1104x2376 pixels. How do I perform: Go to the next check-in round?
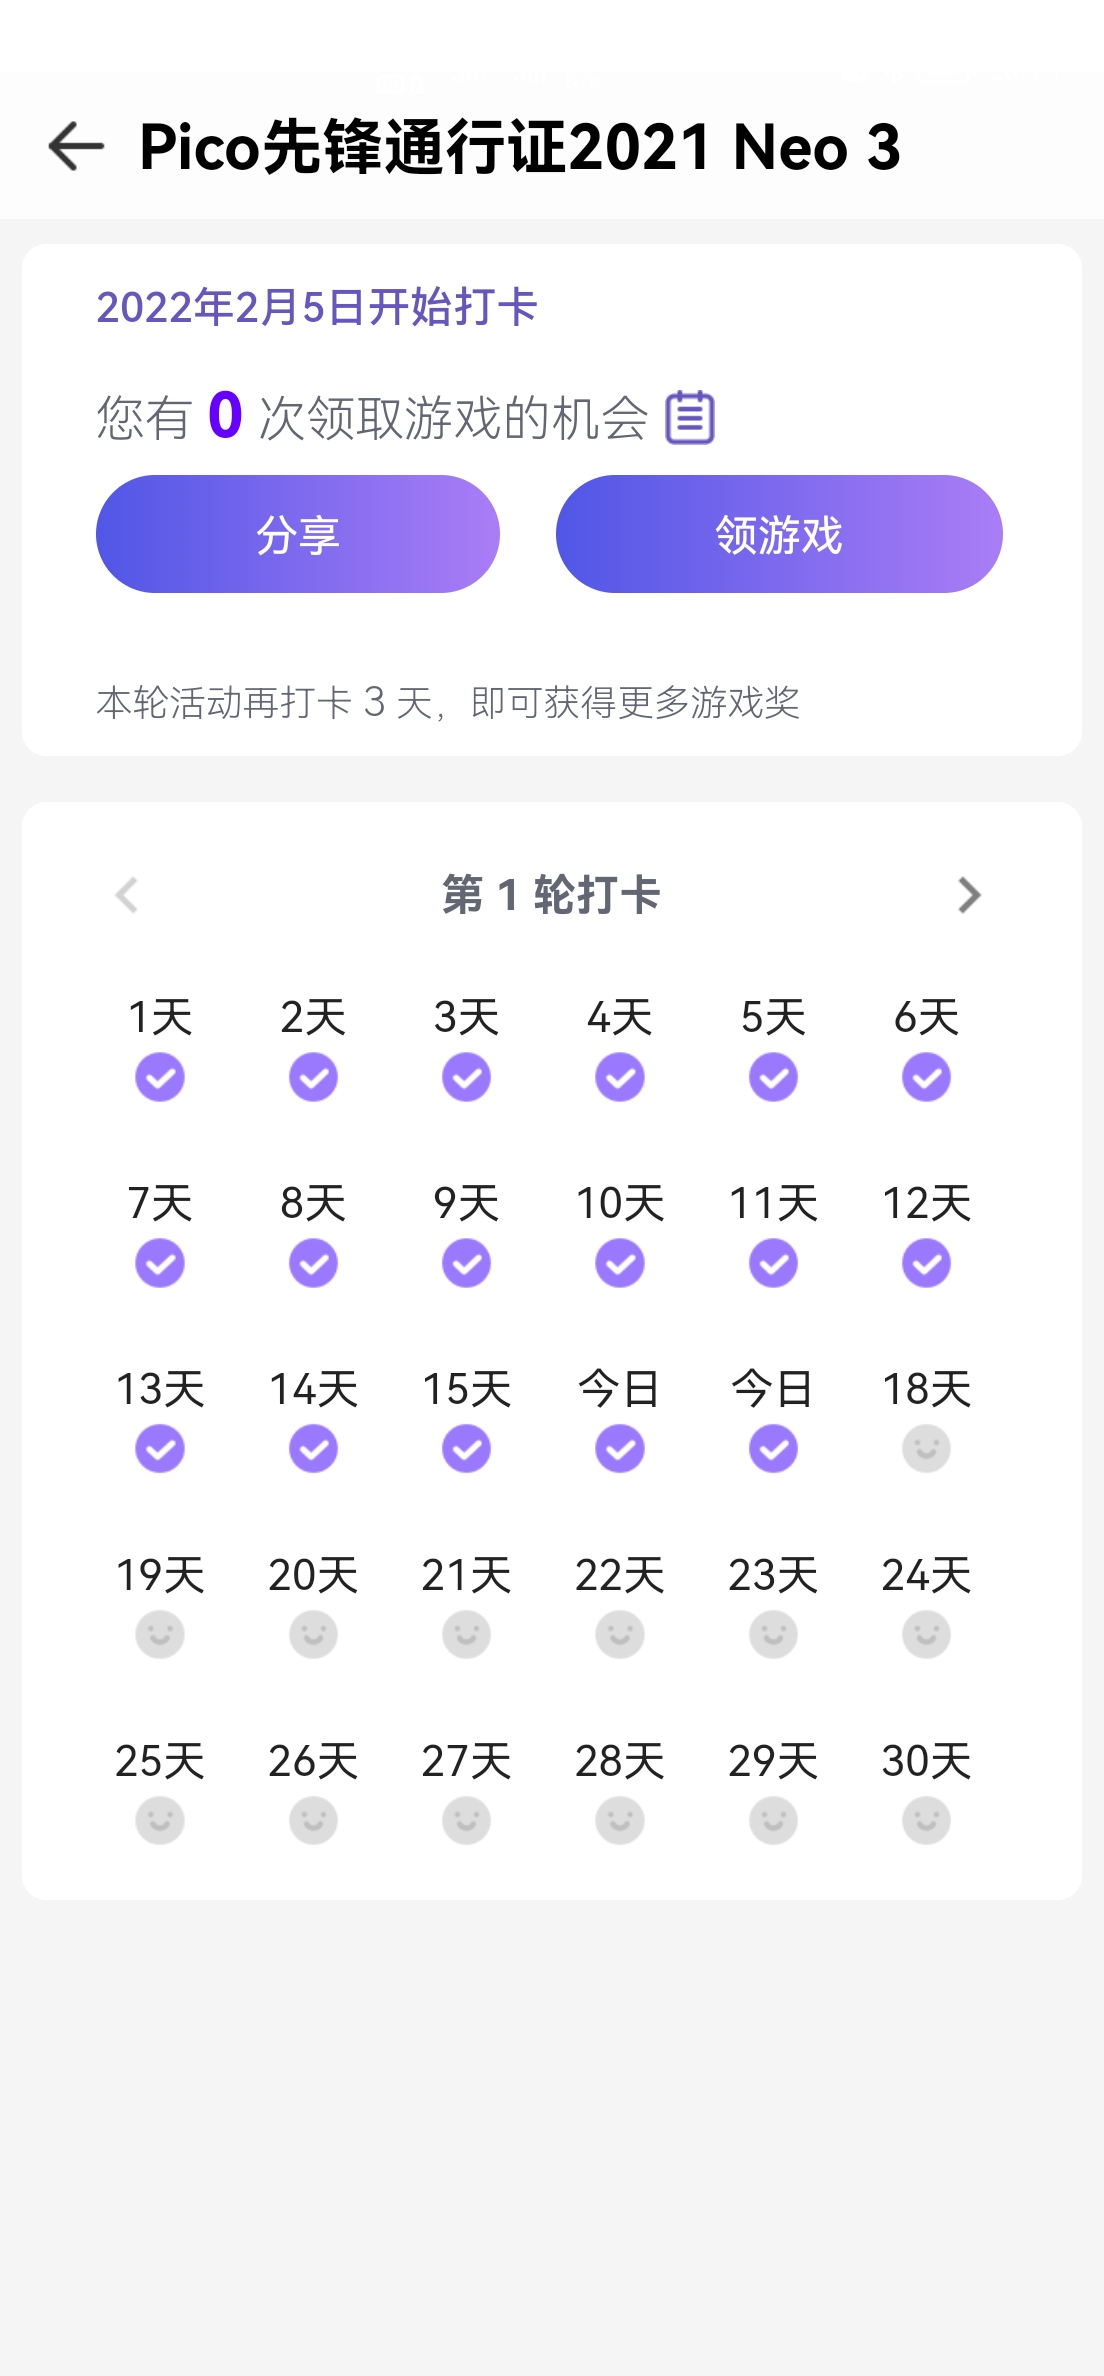pos(968,895)
